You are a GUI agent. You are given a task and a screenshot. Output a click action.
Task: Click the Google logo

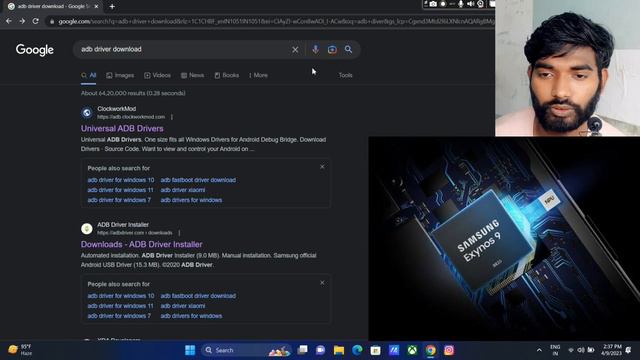tap(35, 50)
